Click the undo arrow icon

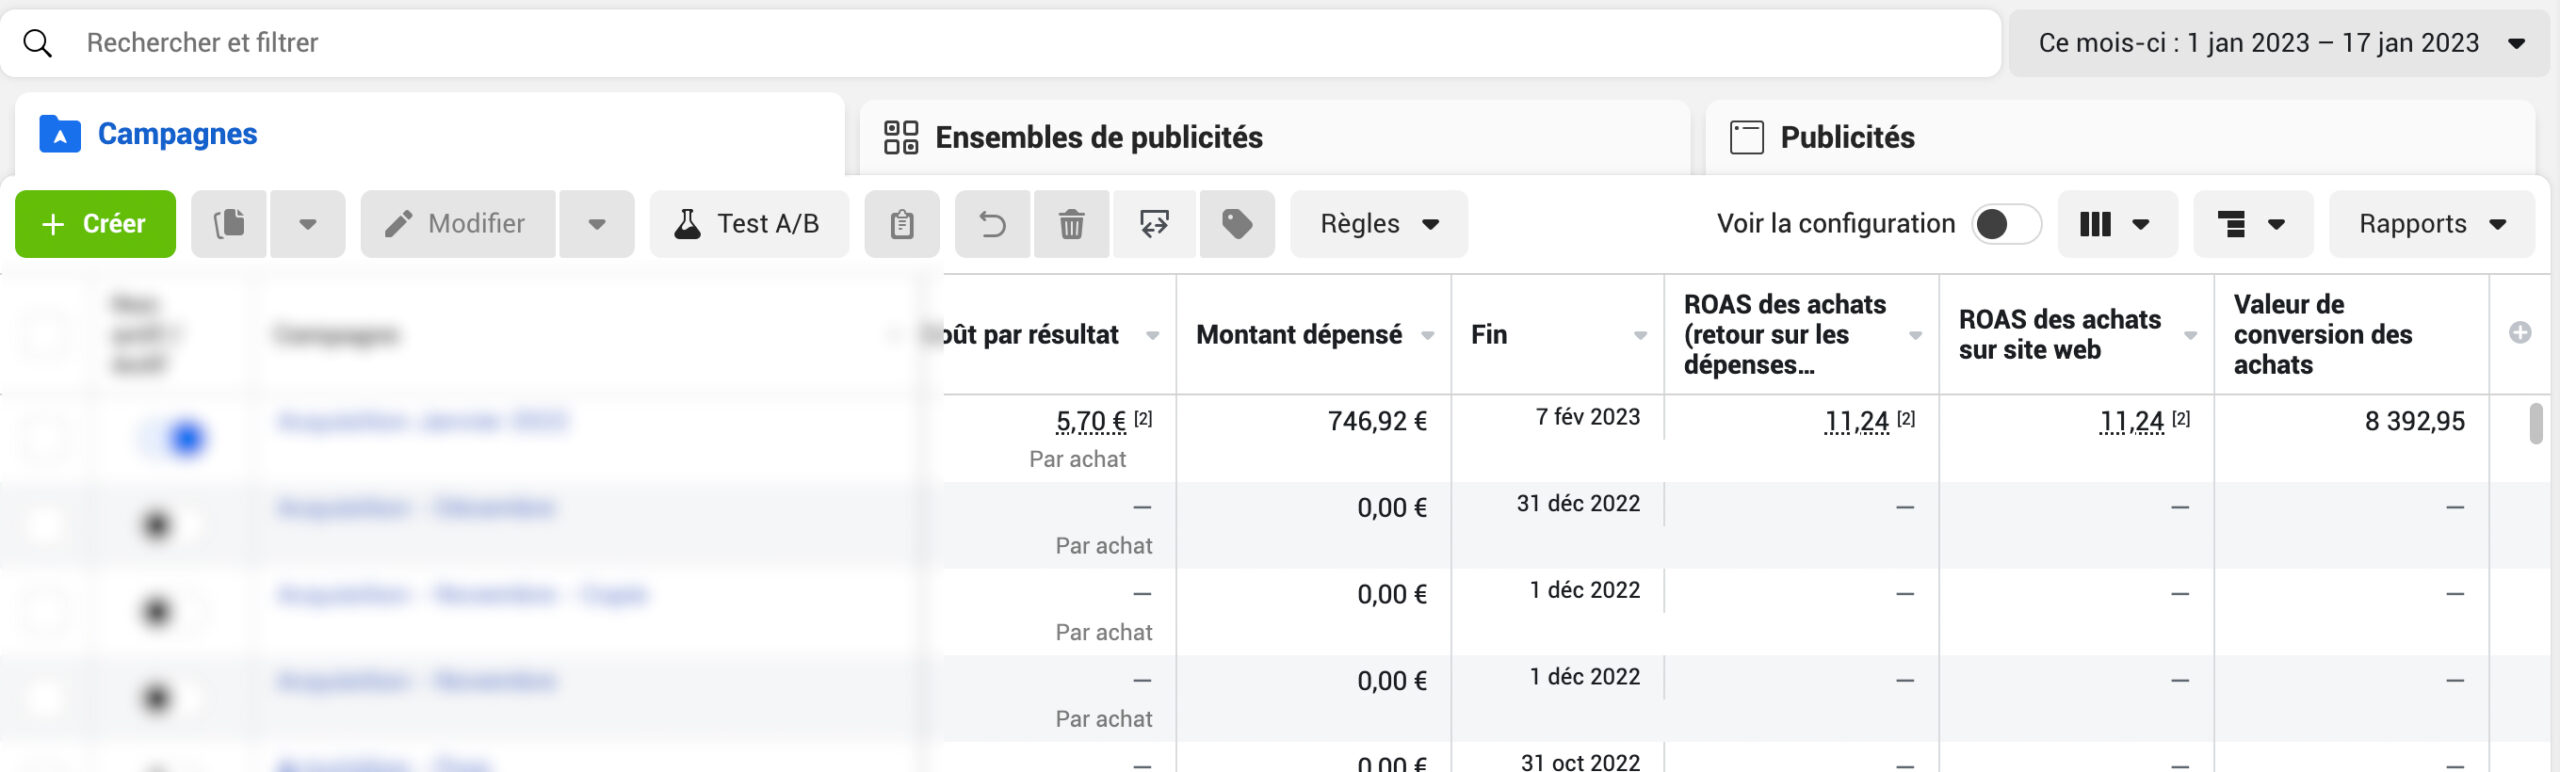992,224
